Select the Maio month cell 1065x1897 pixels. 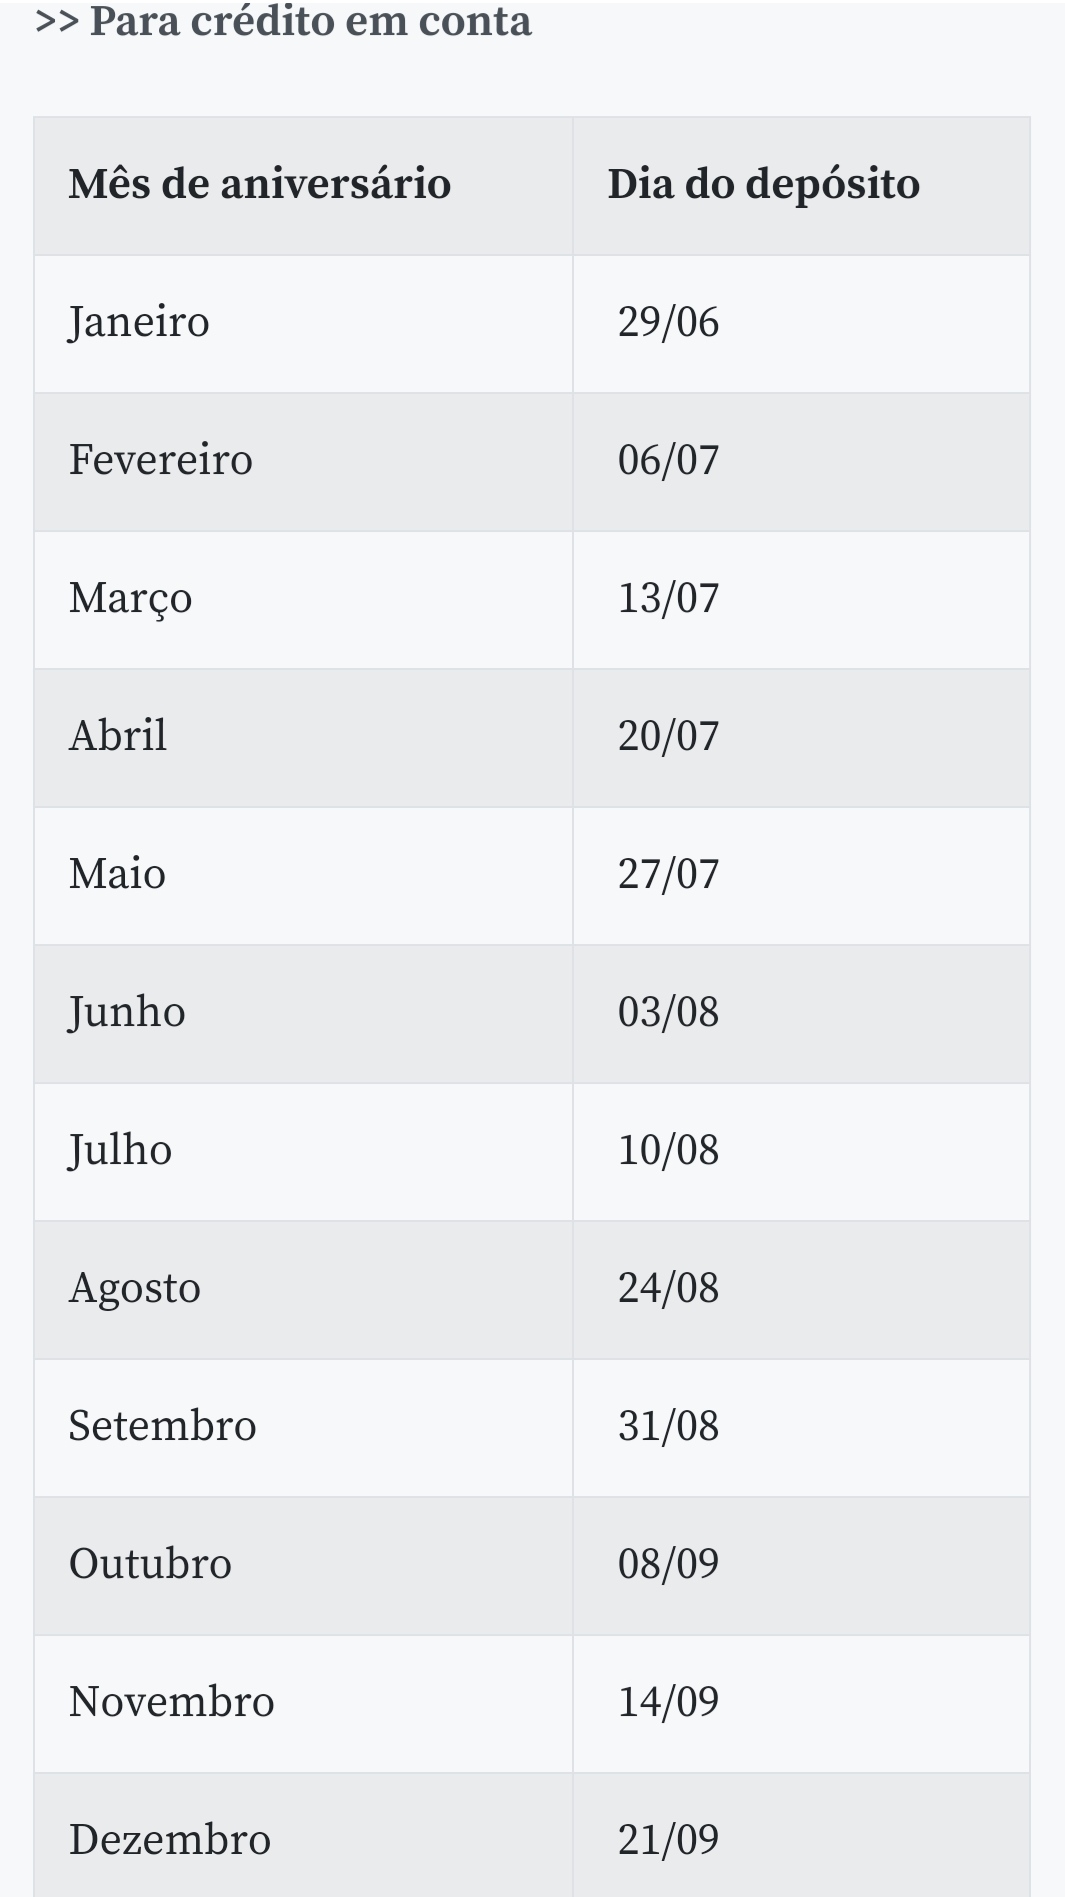pyautogui.click(x=117, y=875)
